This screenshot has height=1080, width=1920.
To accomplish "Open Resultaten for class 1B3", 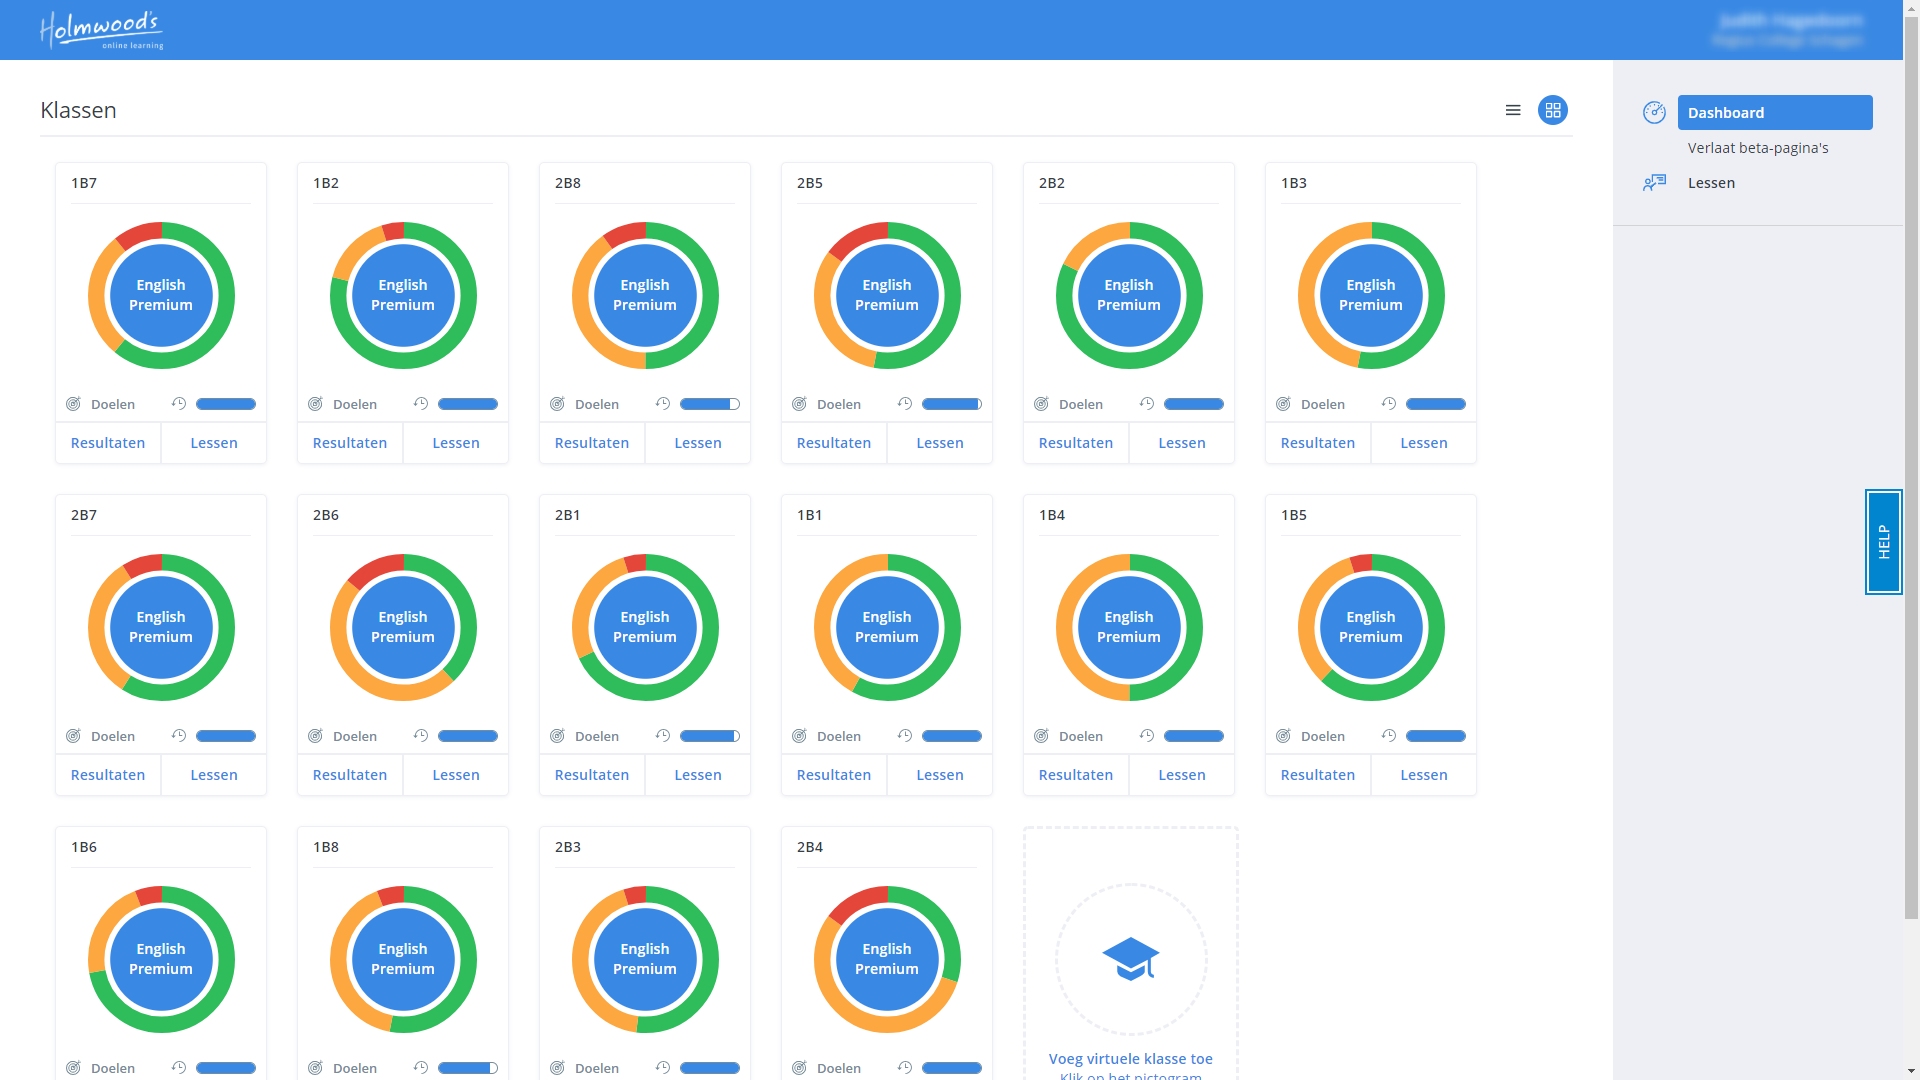I will coord(1318,443).
